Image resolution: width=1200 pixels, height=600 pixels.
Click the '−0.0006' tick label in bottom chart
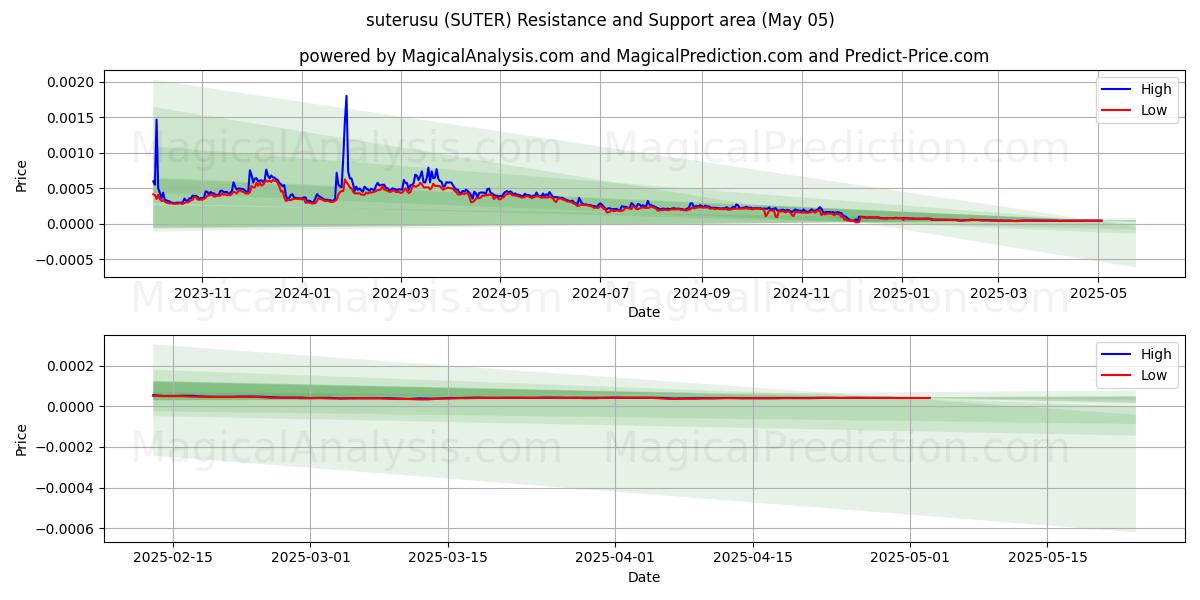[x=66, y=529]
